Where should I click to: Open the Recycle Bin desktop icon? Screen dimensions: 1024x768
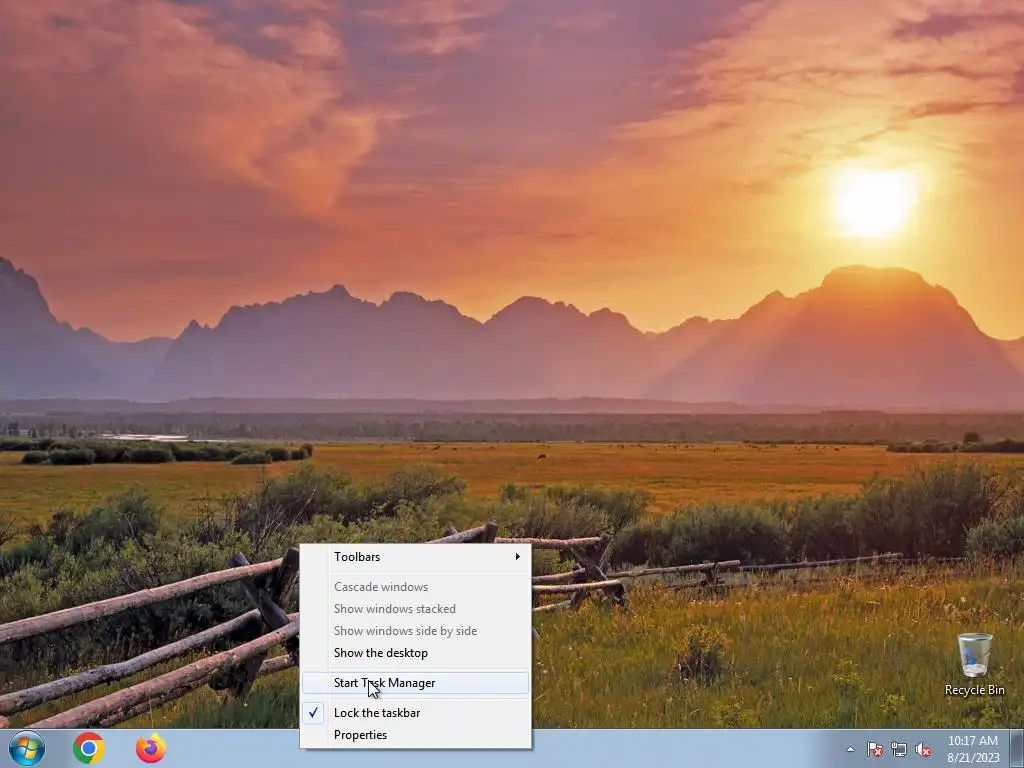974,664
